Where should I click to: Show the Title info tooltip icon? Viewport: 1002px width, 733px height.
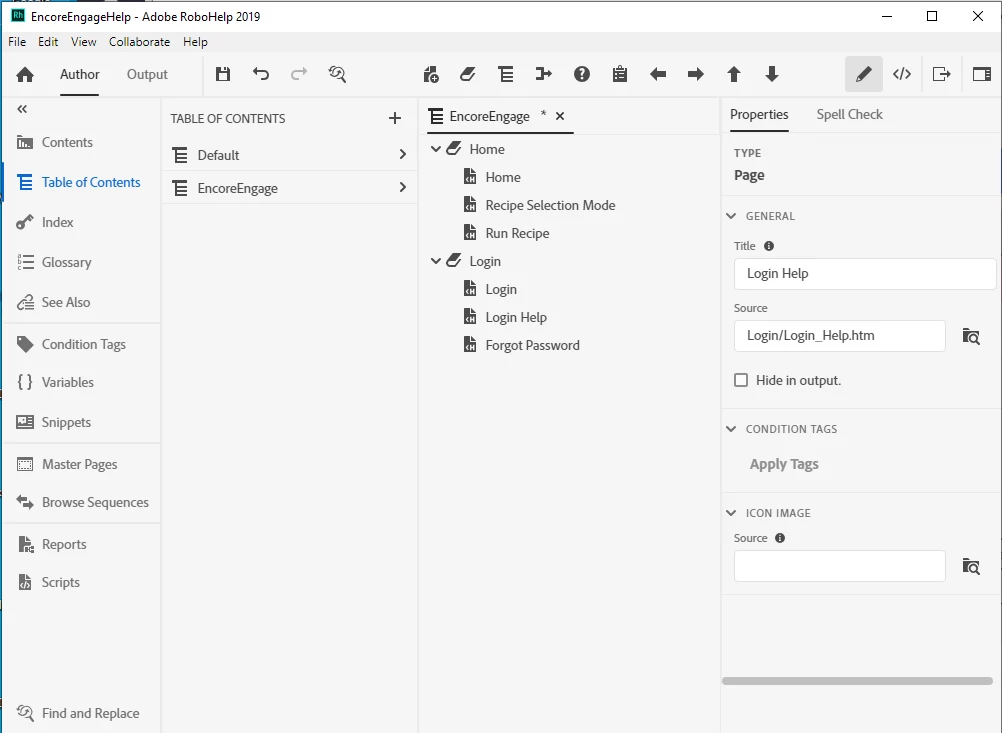coord(769,245)
